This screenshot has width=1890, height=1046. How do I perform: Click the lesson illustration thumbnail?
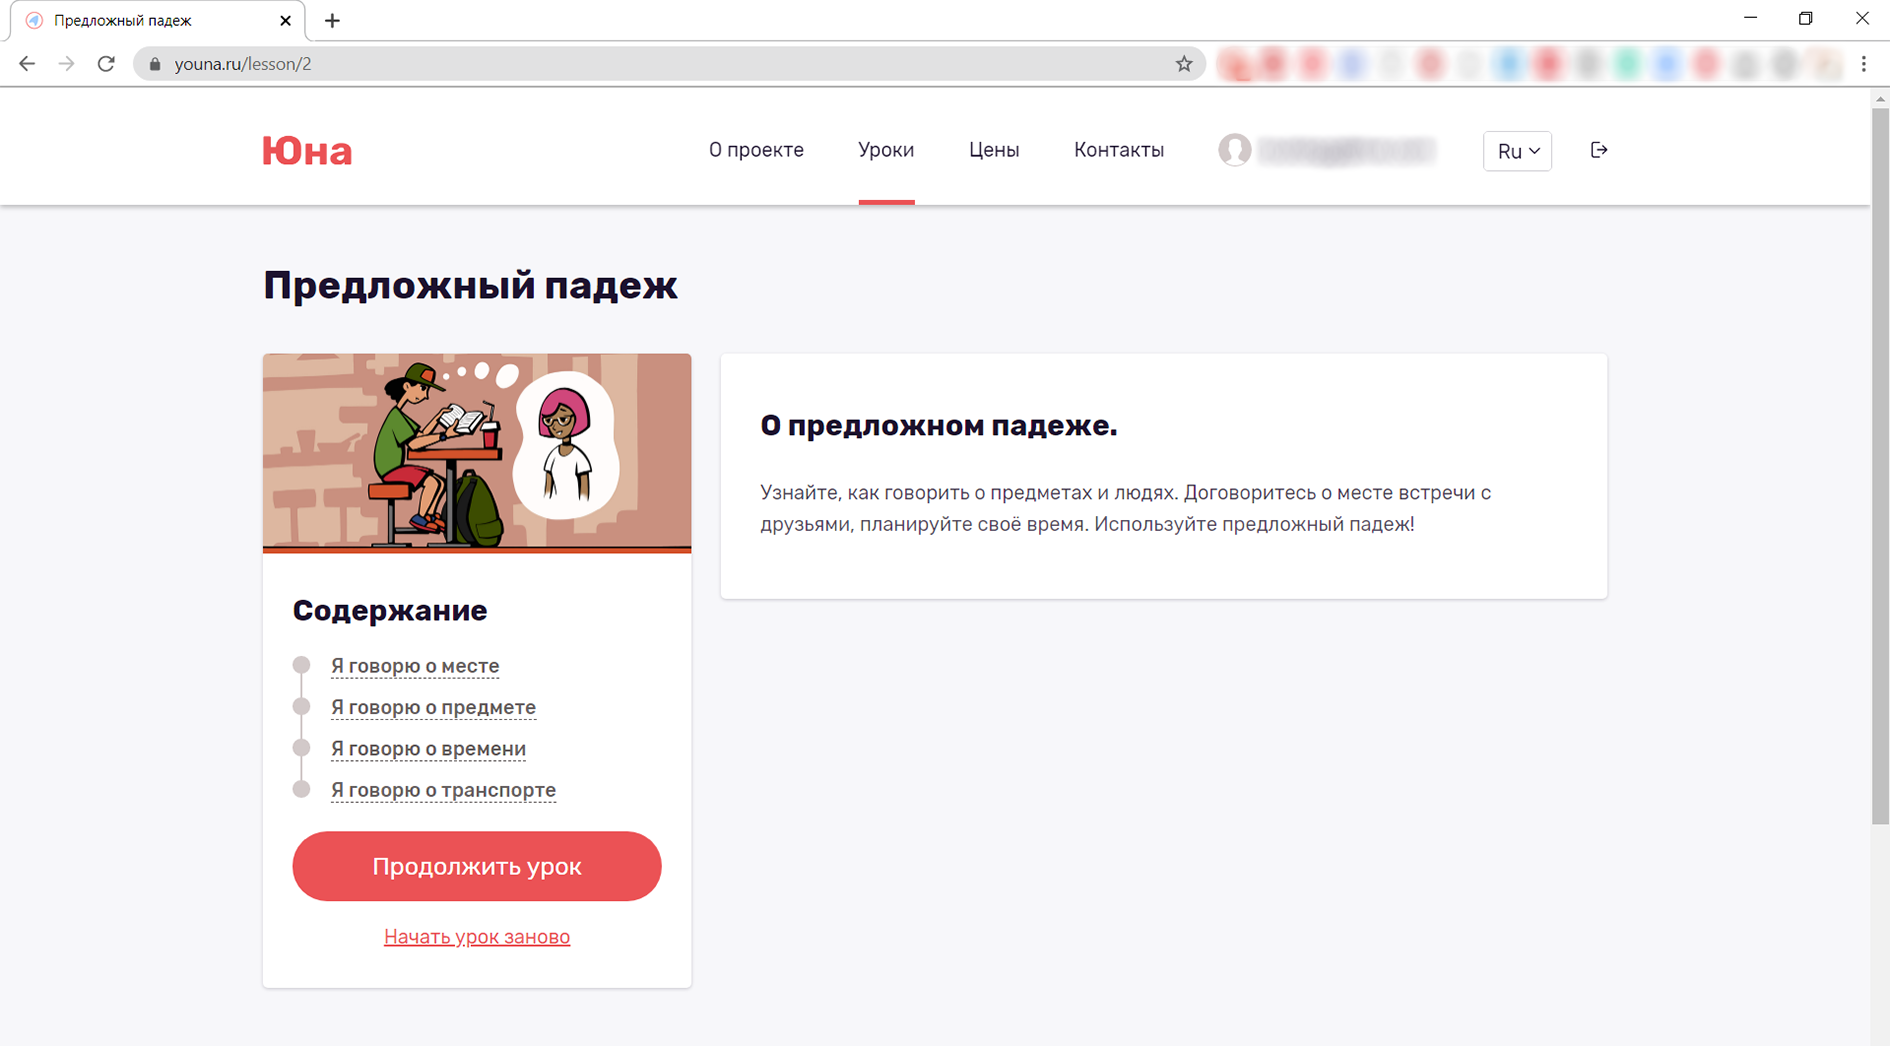pyautogui.click(x=477, y=452)
